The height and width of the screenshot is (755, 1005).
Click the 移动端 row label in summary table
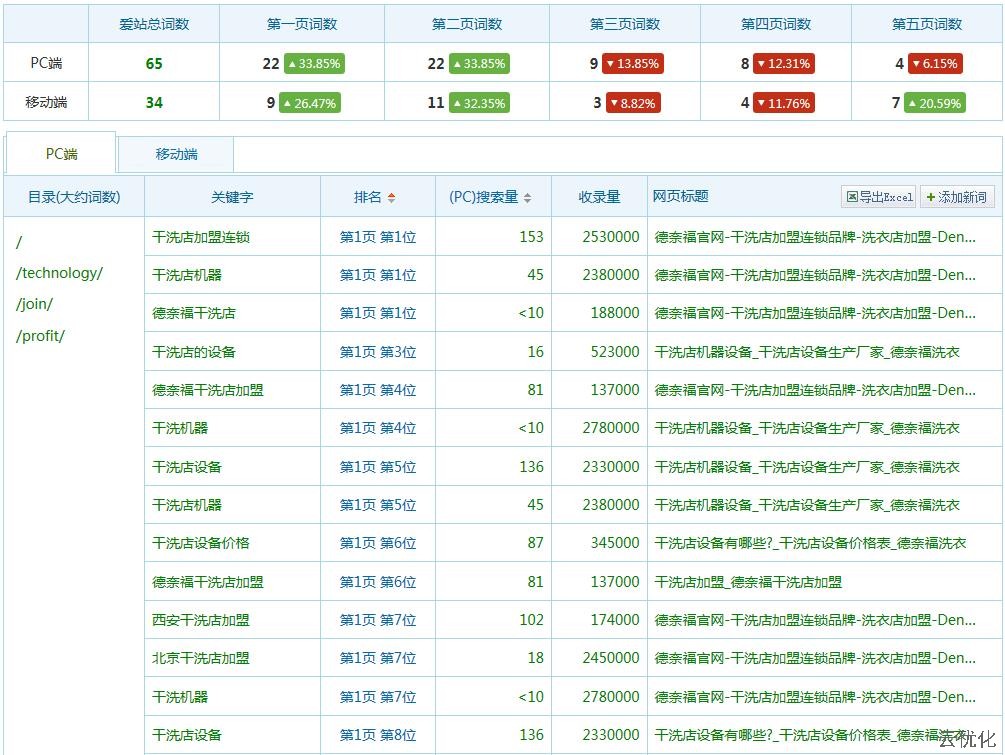(x=46, y=102)
